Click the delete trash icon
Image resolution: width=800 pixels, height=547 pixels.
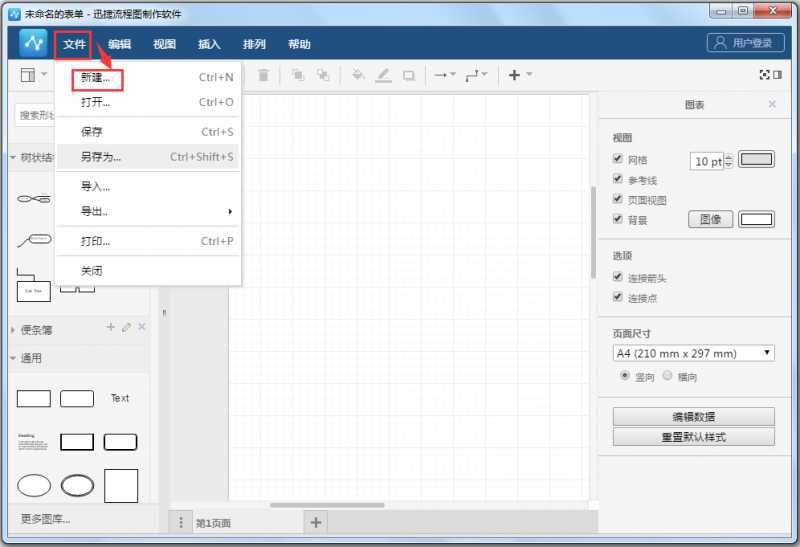click(x=263, y=75)
